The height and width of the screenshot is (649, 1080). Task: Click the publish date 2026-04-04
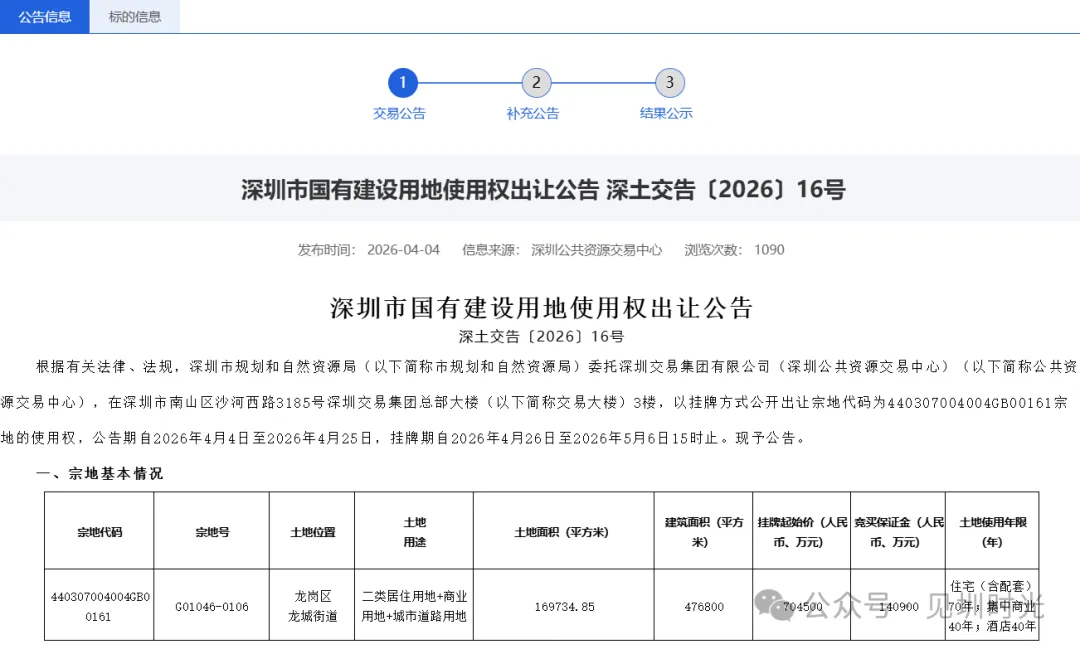403,249
